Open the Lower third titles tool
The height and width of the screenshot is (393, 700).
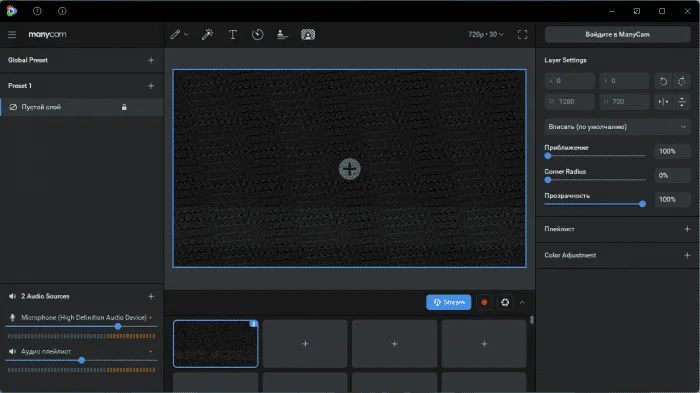point(282,34)
